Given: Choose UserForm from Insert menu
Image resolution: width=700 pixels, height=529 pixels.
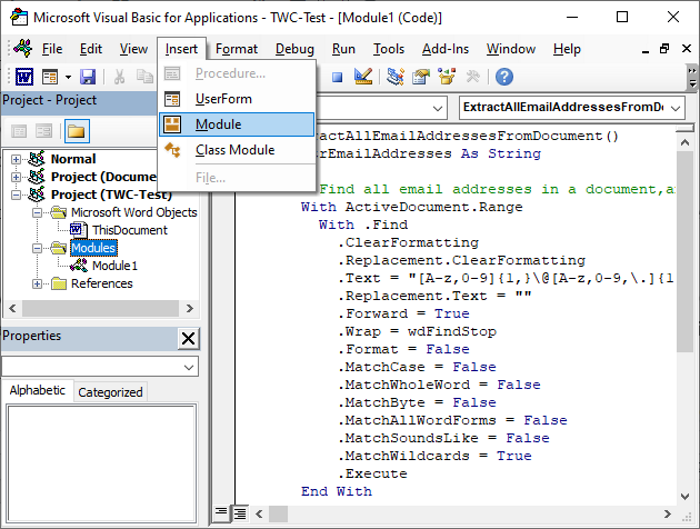Looking at the screenshot, I should 237,99.
